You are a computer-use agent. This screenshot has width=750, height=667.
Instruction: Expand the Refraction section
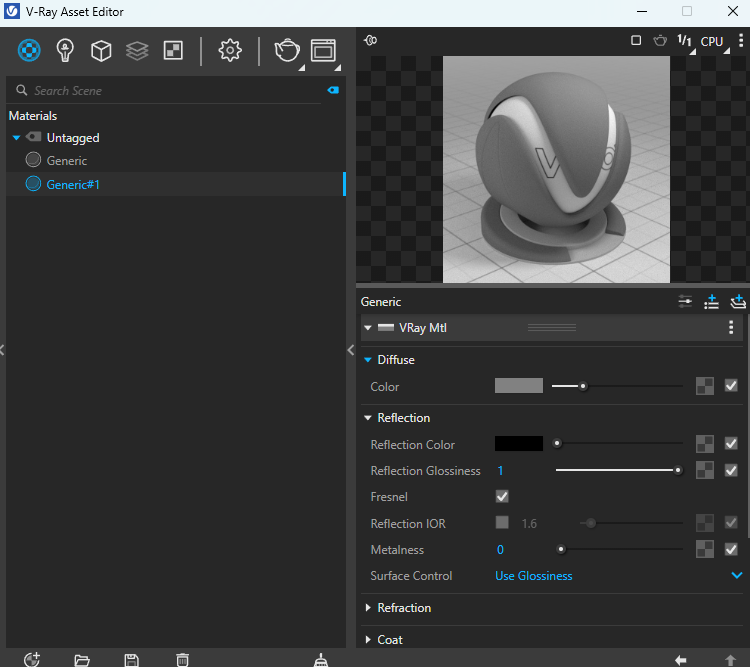[404, 608]
